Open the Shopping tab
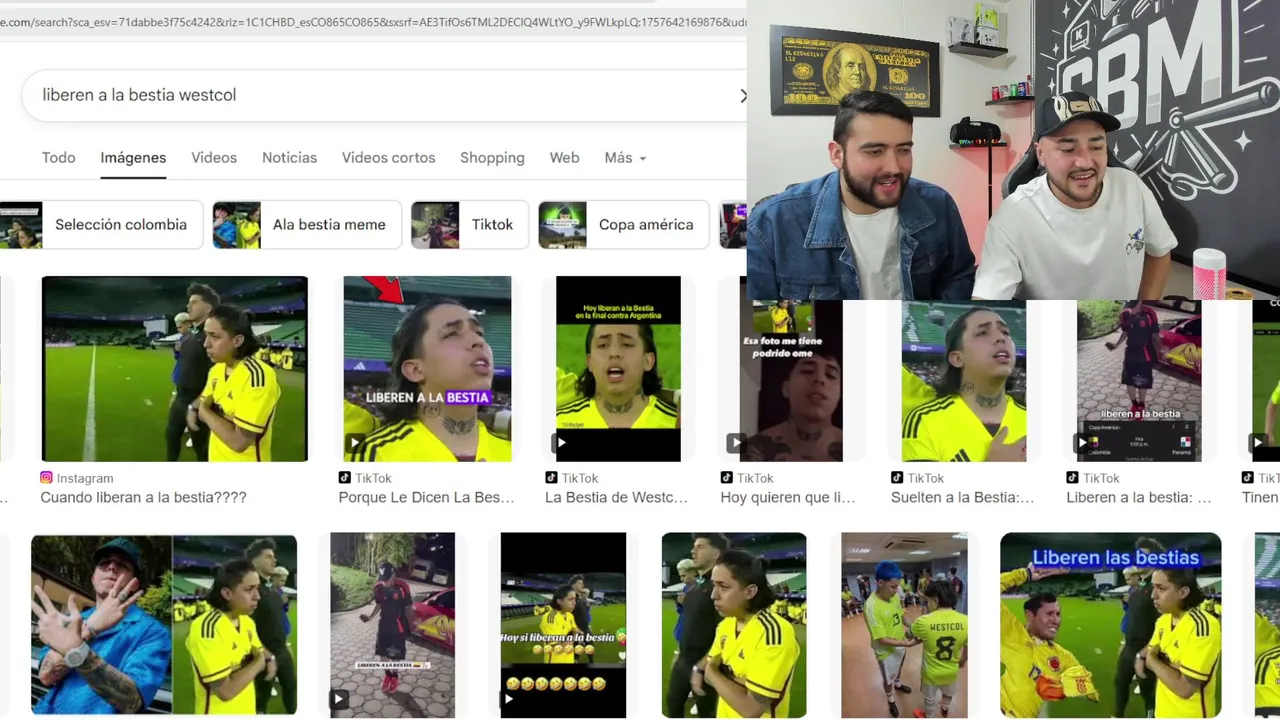1280x720 pixels. coord(492,158)
